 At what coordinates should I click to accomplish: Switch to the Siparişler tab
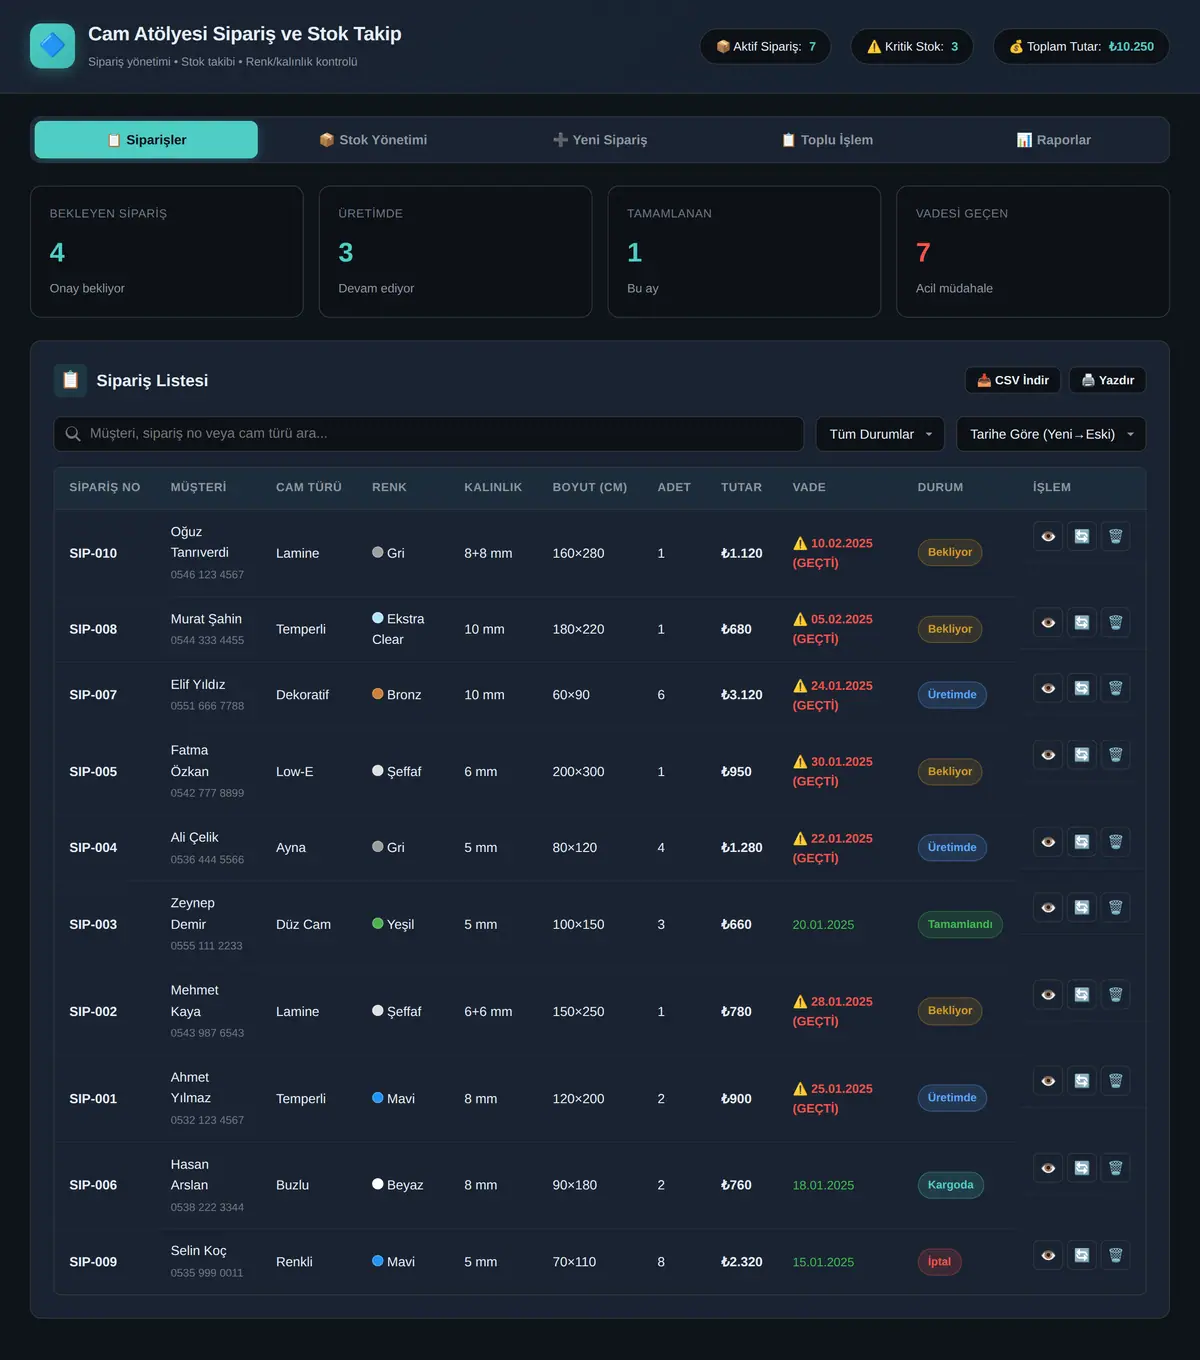click(x=146, y=140)
